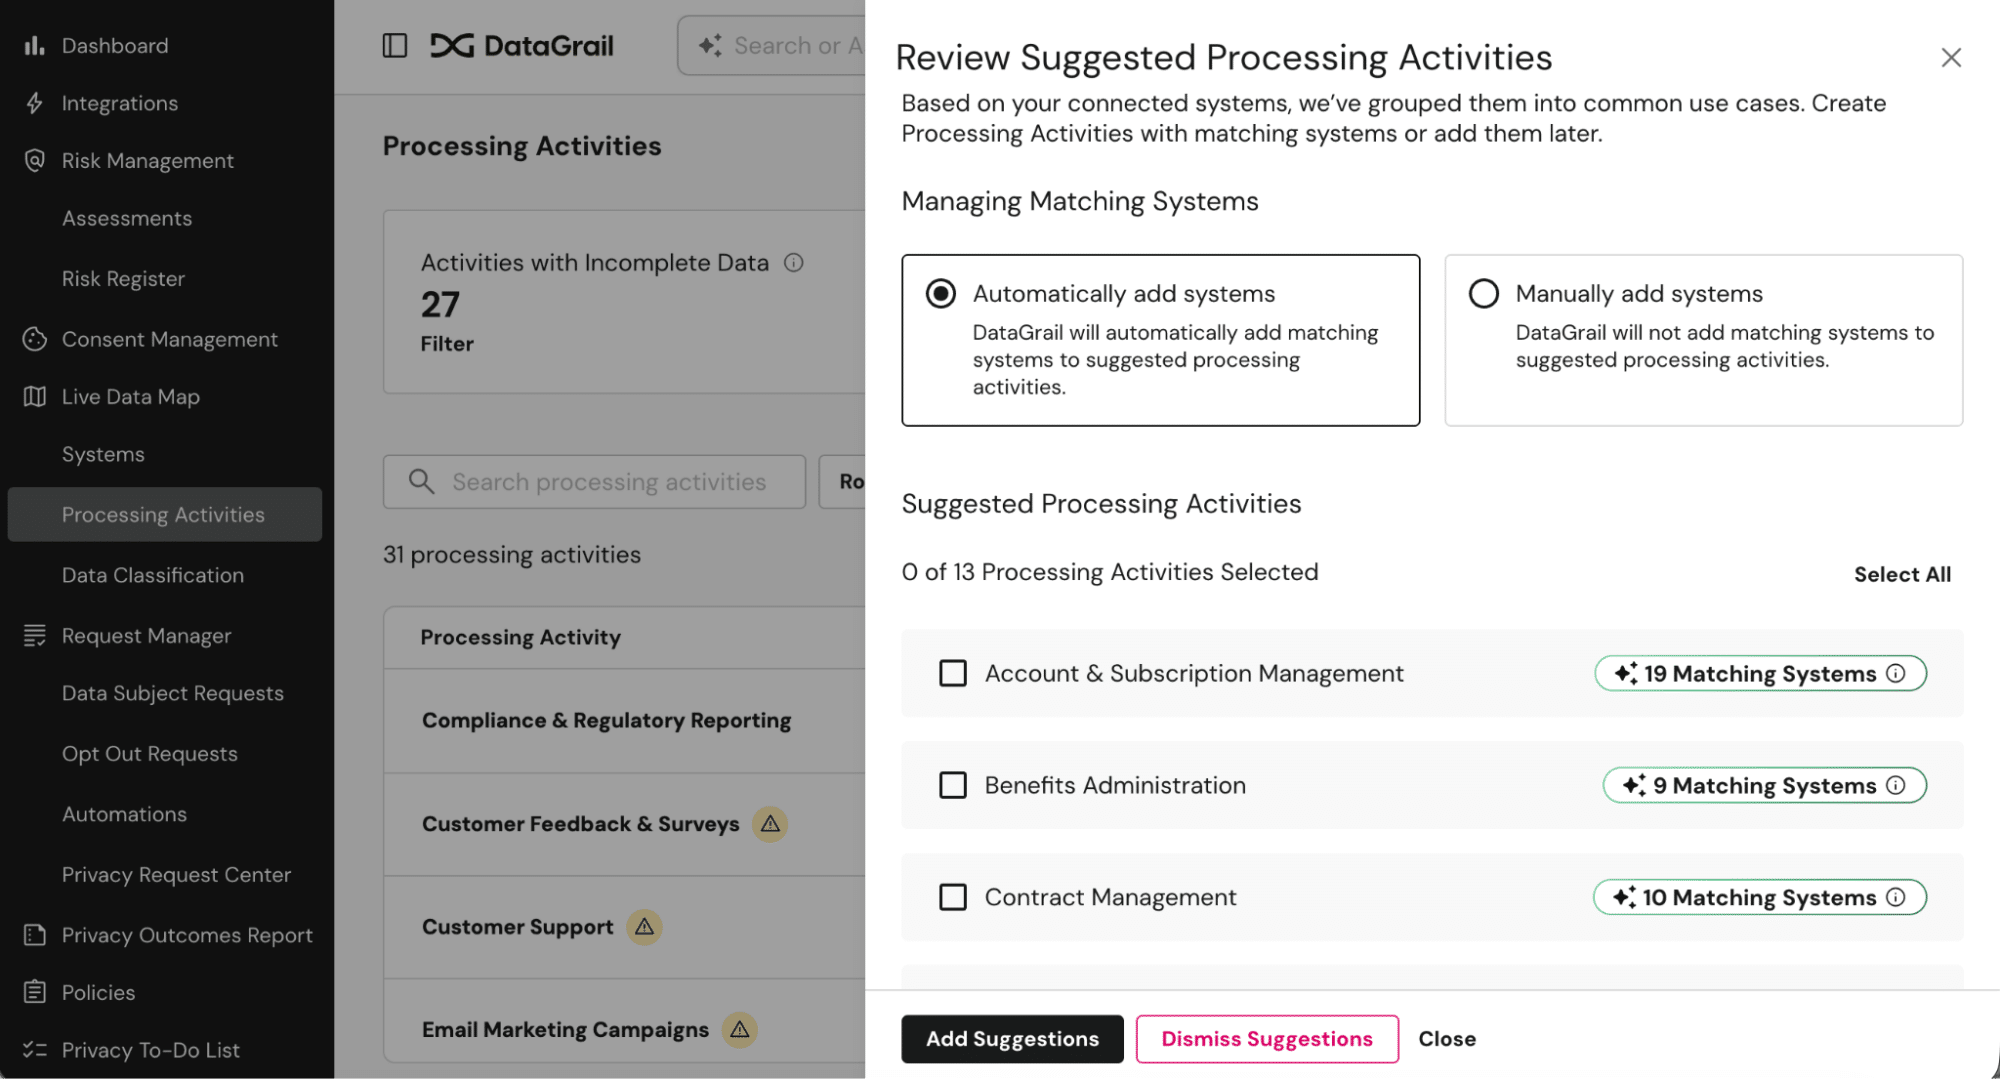Select Automatically add systems radio option
Screen dimensions: 2000x1079
pos(941,294)
